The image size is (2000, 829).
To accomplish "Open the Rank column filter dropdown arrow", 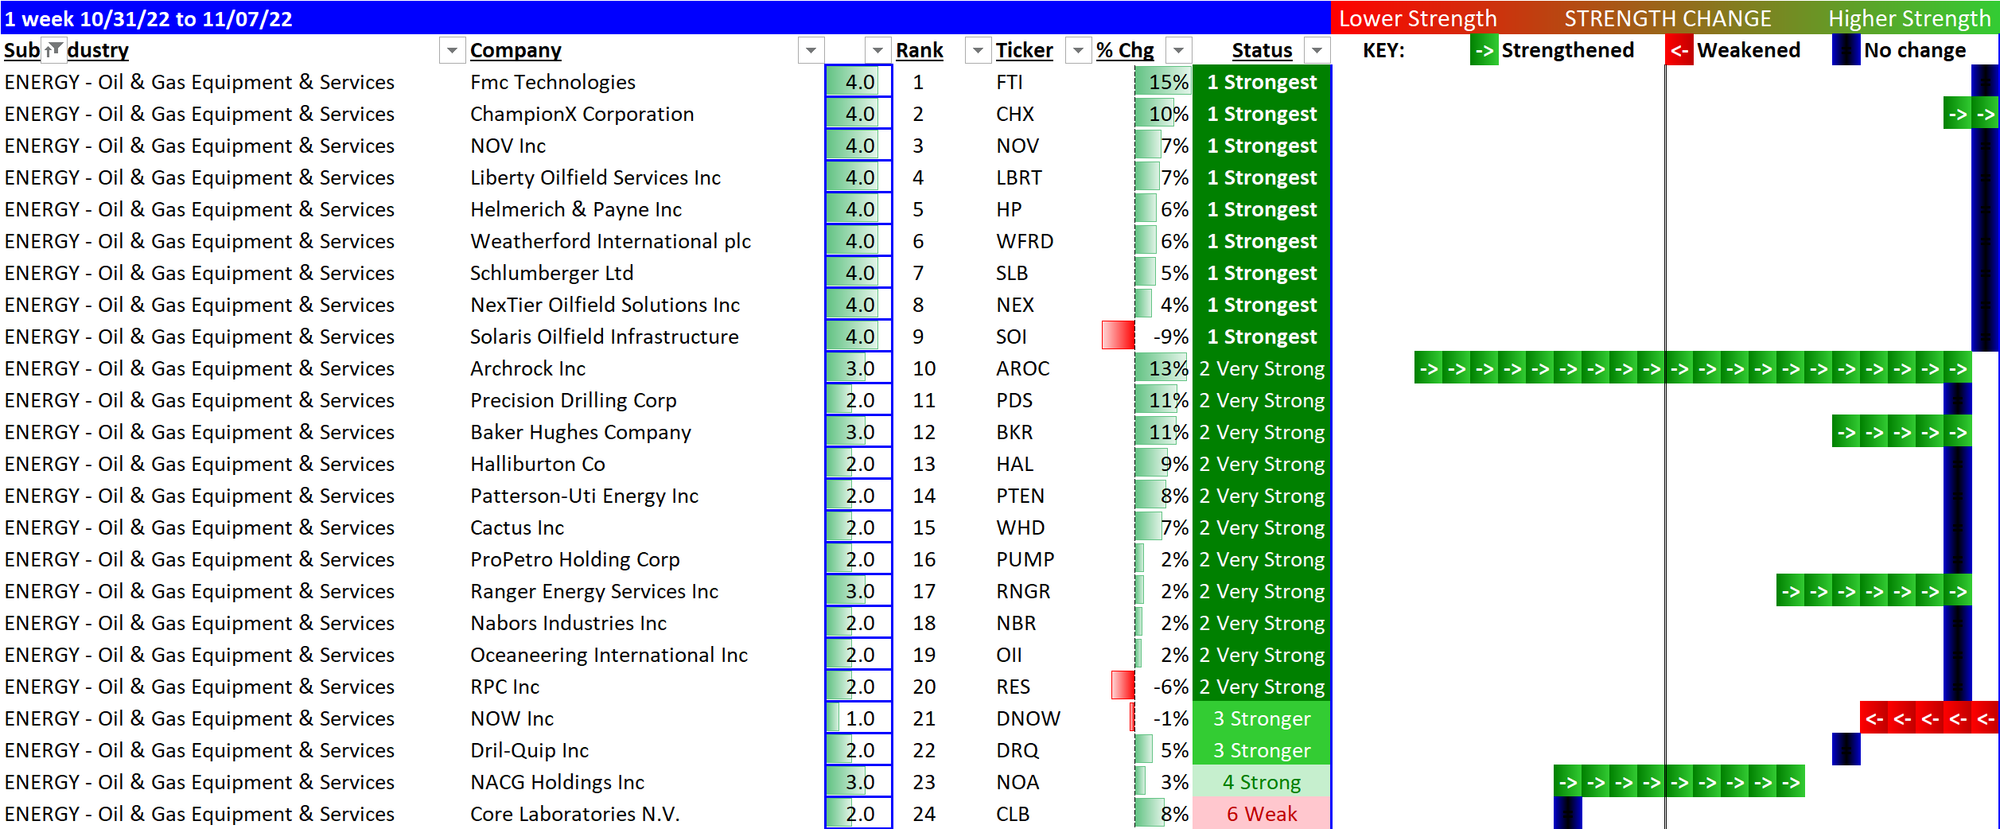I will [977, 50].
